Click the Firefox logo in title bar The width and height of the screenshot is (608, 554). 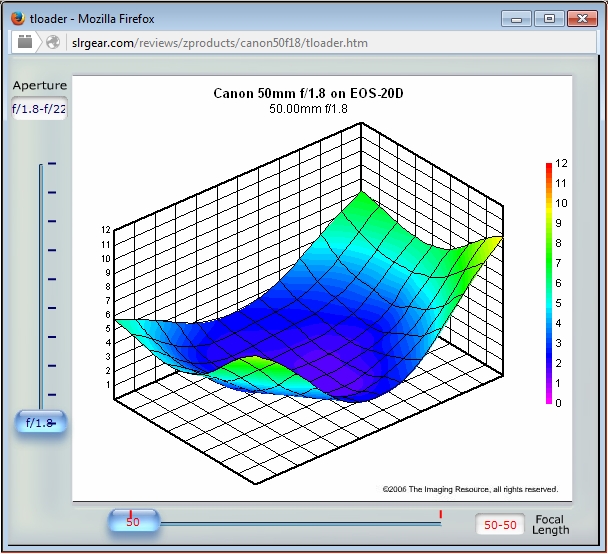18,18
